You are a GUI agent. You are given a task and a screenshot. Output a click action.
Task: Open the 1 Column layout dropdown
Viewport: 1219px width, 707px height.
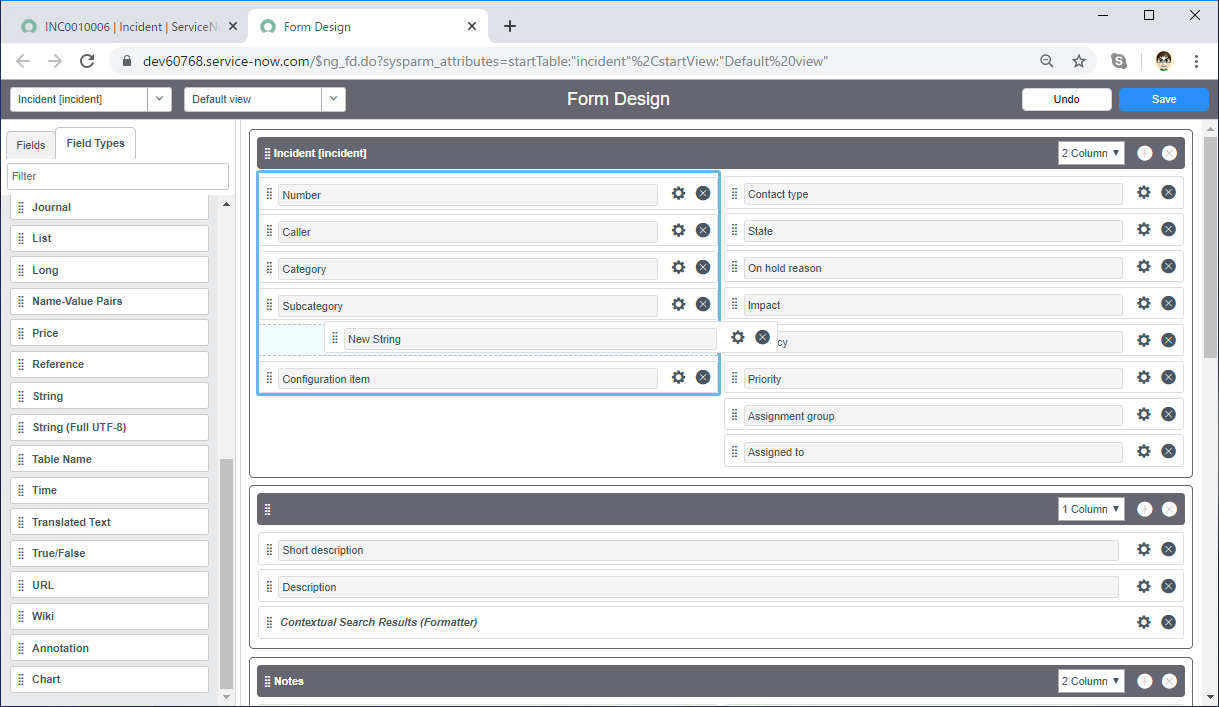[x=1091, y=509]
